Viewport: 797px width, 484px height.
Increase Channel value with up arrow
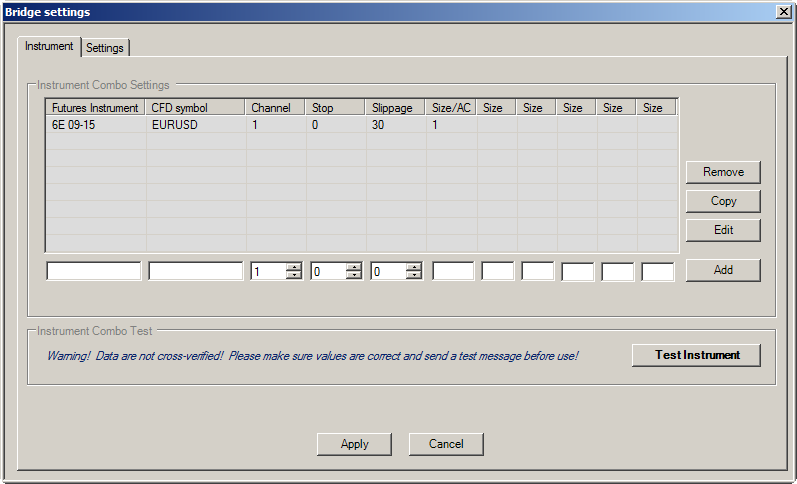pos(293,267)
